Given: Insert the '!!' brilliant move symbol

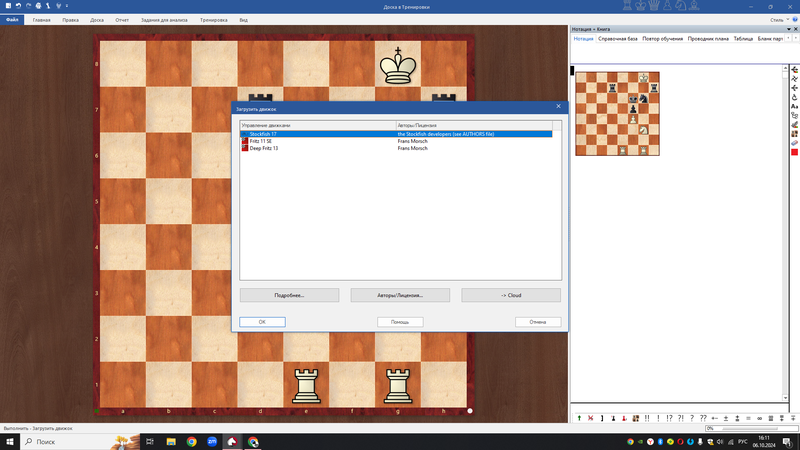Looking at the screenshot, I should [648, 418].
